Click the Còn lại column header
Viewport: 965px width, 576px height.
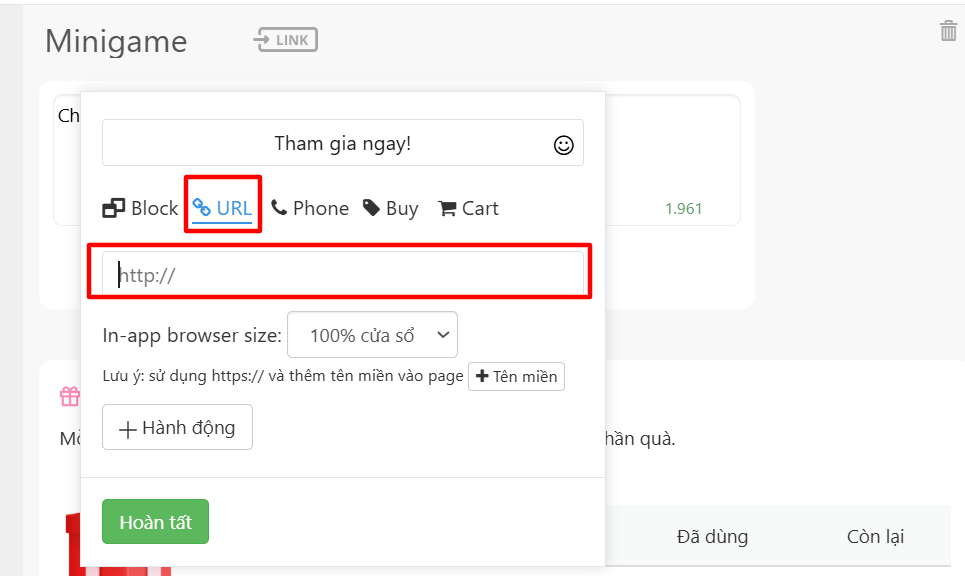(875, 536)
